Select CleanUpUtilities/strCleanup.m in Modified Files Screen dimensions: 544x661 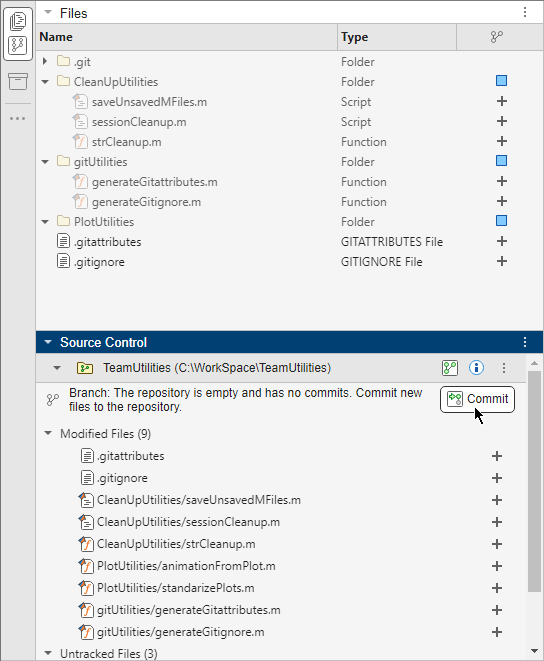click(176, 544)
